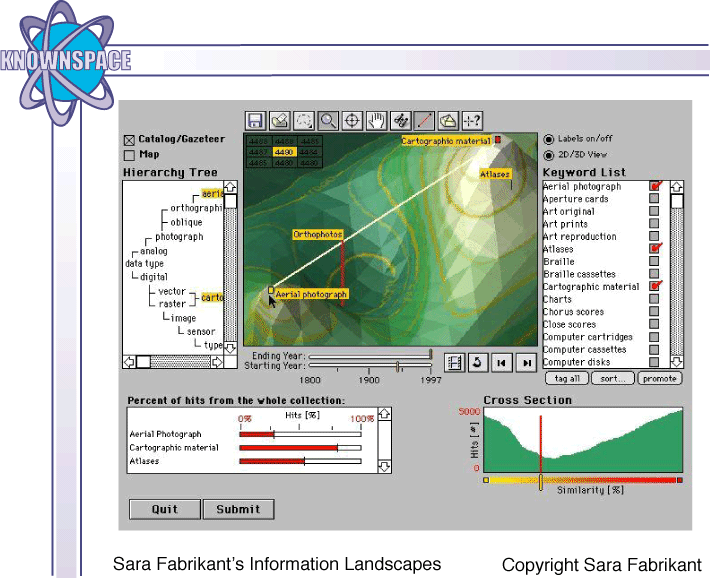Select the magnifying glass zoom tool
The width and height of the screenshot is (710, 579).
coord(328,120)
